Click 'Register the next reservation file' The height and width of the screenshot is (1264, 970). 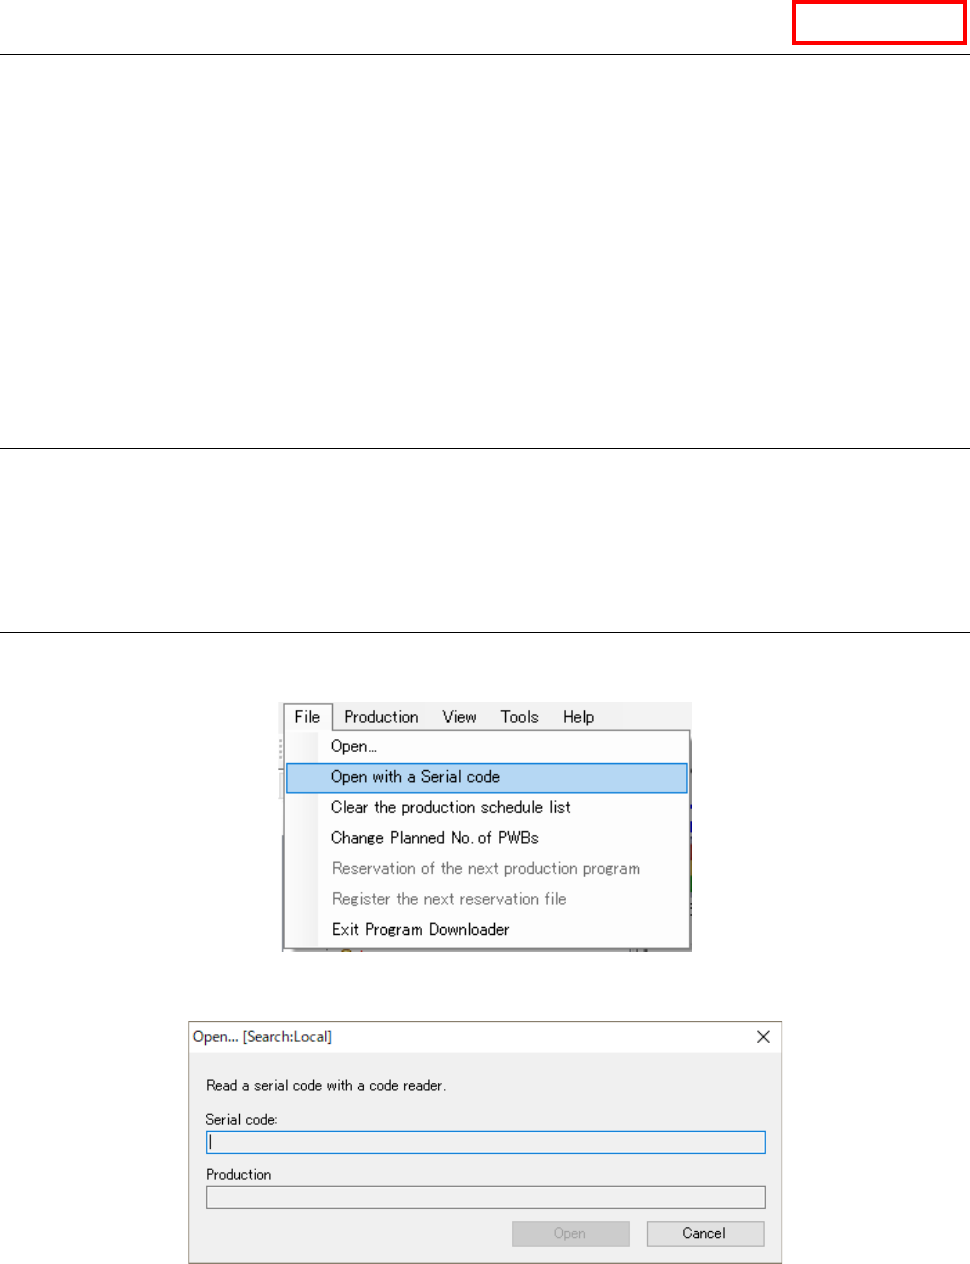tap(487, 900)
